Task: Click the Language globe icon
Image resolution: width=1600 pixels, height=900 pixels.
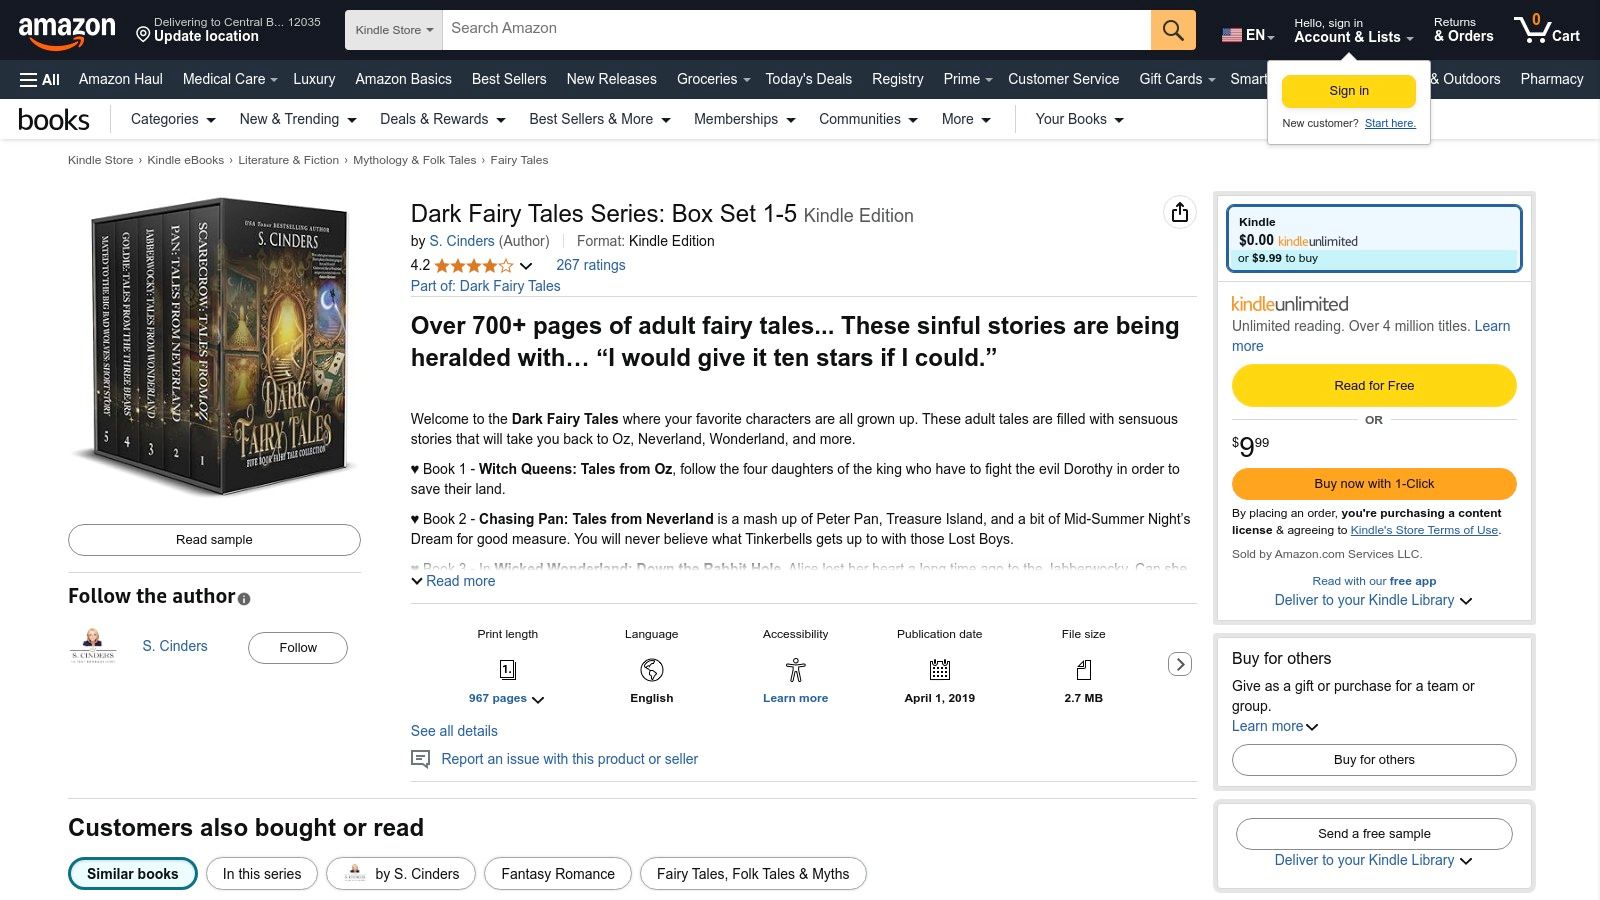Action: tap(652, 670)
